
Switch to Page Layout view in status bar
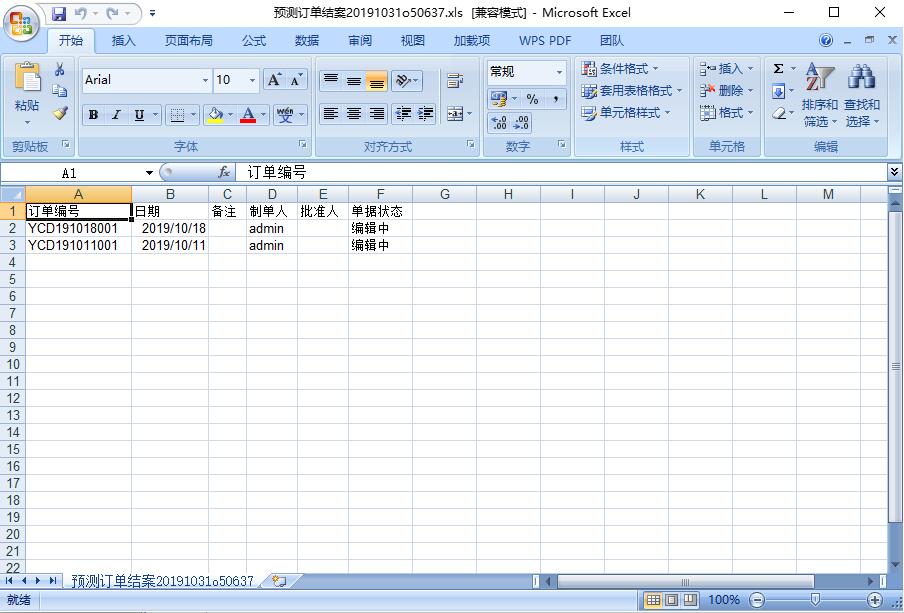point(671,600)
